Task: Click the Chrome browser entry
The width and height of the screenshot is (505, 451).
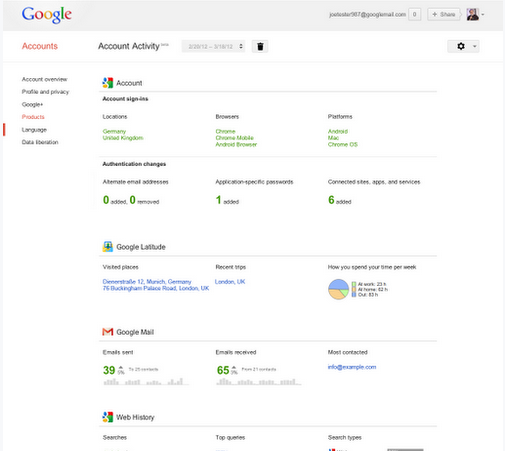Action: (x=225, y=131)
